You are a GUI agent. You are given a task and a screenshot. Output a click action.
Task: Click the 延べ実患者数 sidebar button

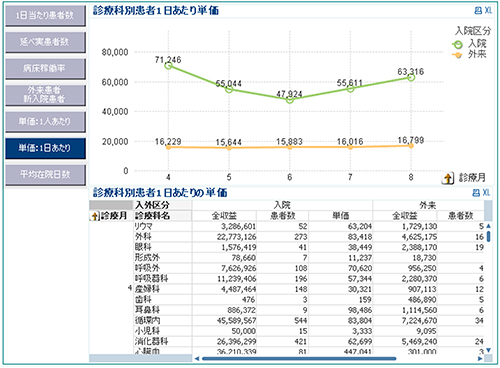[45, 42]
